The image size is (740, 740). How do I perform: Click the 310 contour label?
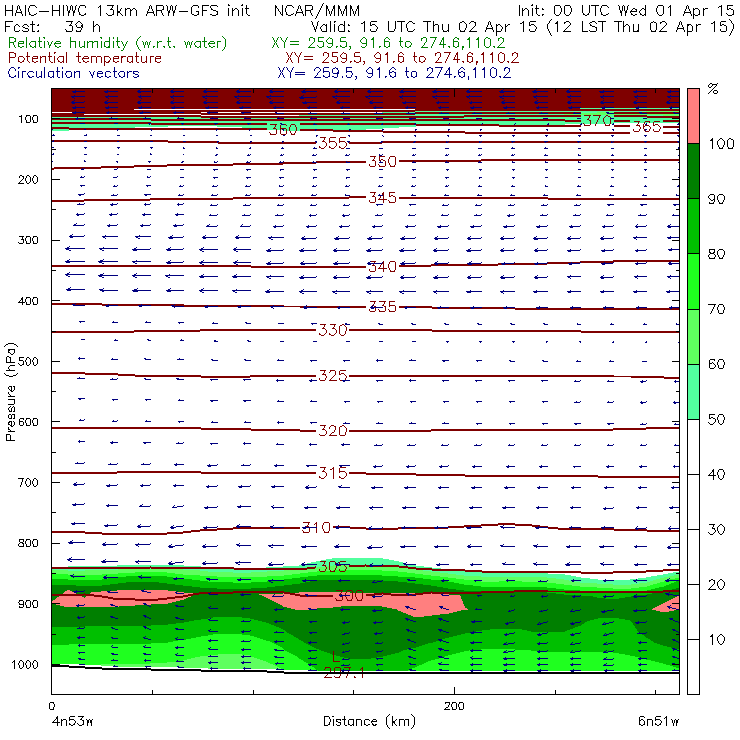pos(316,527)
